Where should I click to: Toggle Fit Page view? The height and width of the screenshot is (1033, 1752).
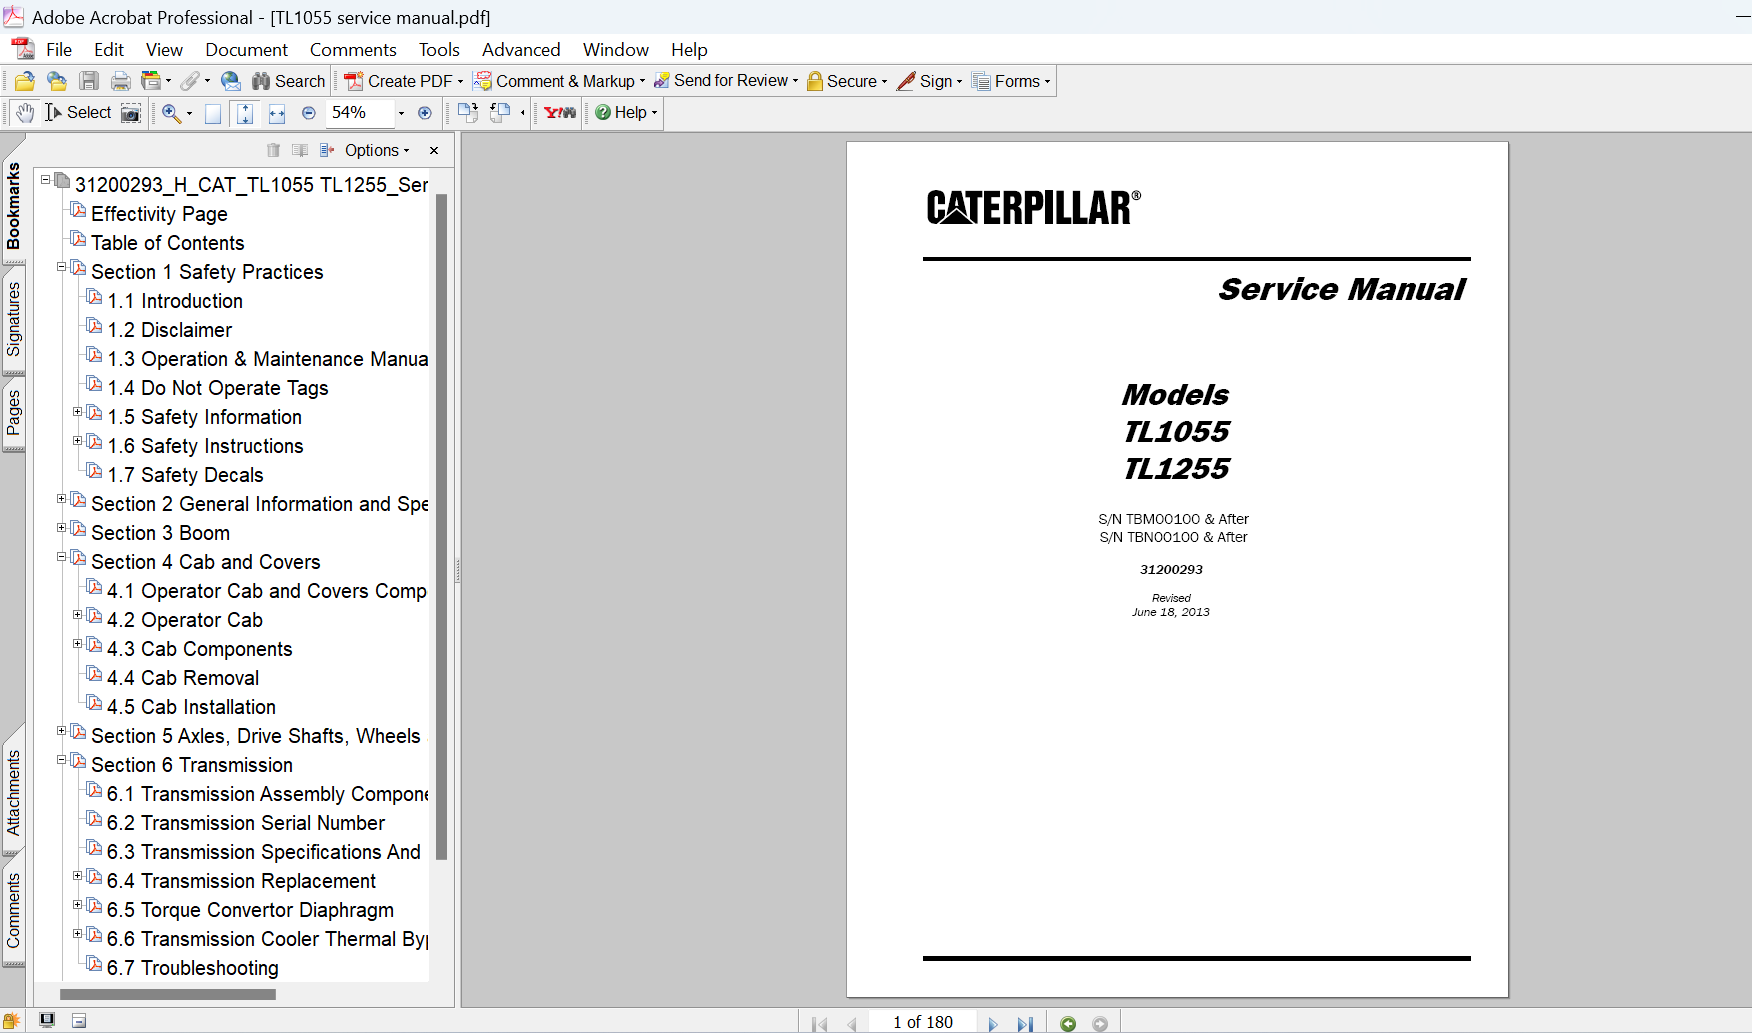click(x=245, y=113)
